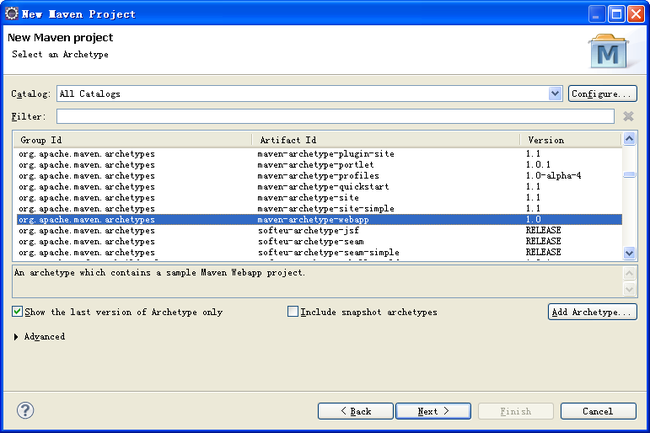Select maven-archetype-profiles row
Screen dimensions: 650x433
tap(319, 176)
